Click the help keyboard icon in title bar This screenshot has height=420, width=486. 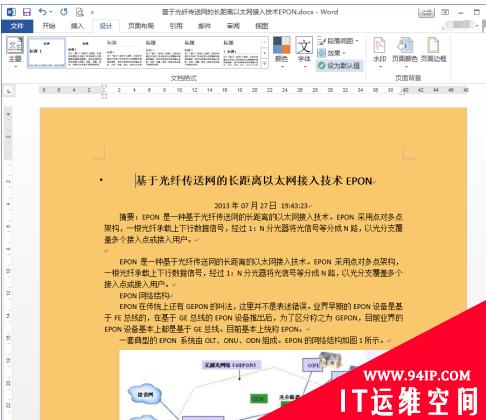tap(426, 13)
